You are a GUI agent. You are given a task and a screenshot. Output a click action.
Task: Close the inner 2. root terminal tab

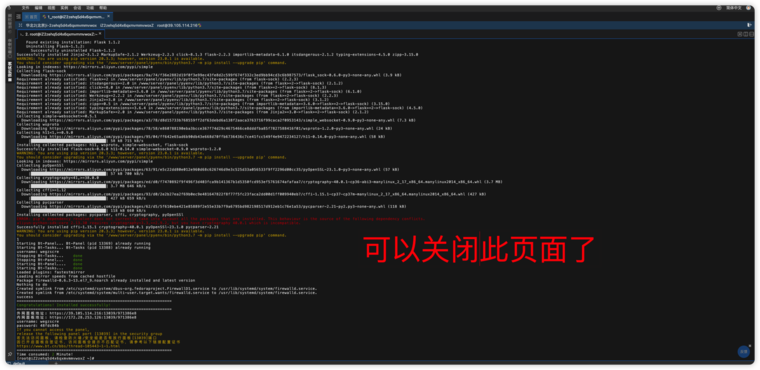100,34
